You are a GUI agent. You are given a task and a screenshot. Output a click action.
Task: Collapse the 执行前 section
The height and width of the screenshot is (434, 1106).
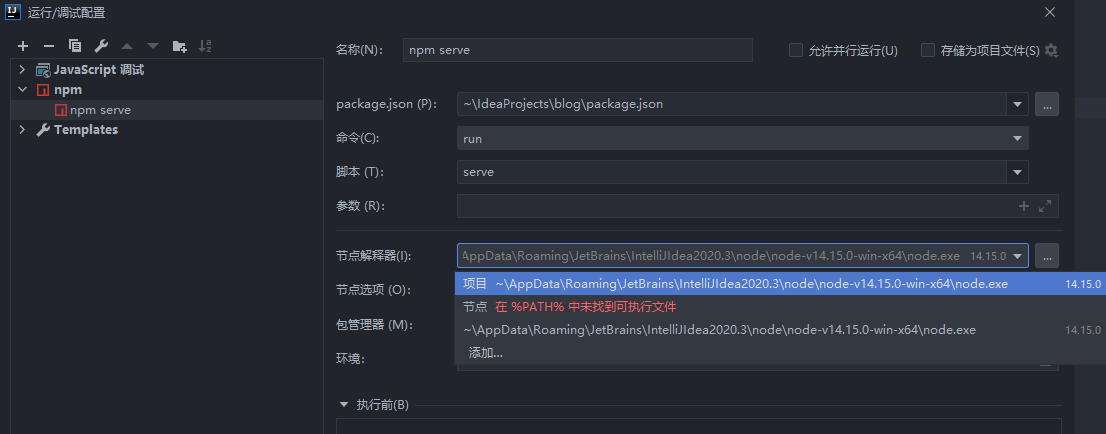[x=344, y=405]
